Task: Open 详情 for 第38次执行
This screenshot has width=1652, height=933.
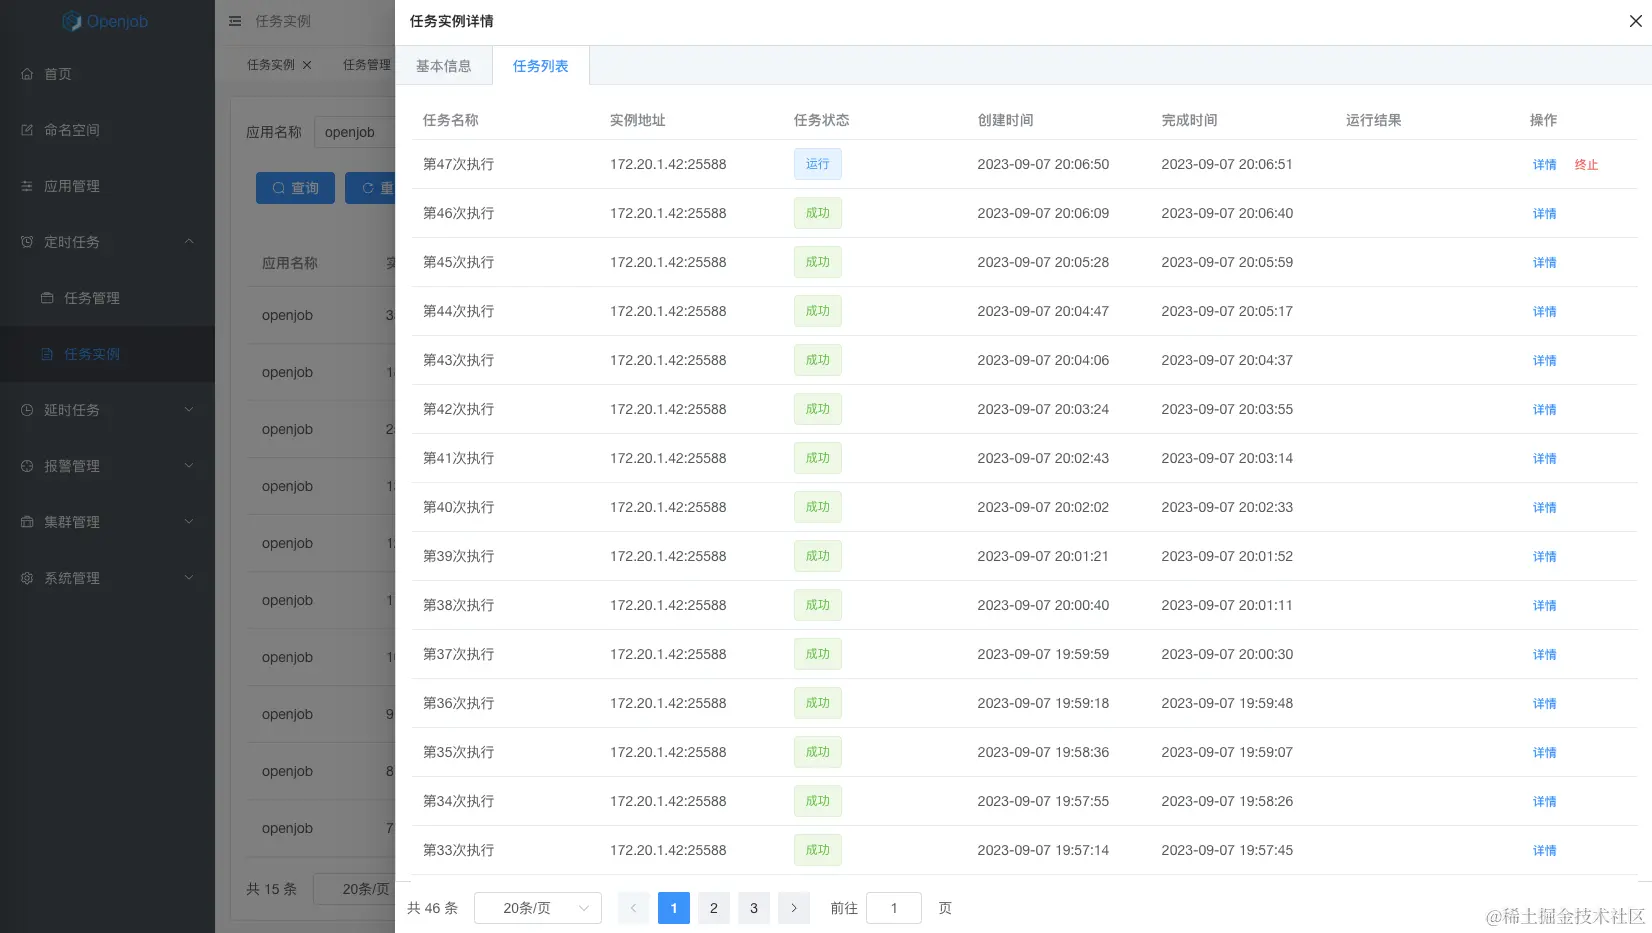Action: [1545, 606]
